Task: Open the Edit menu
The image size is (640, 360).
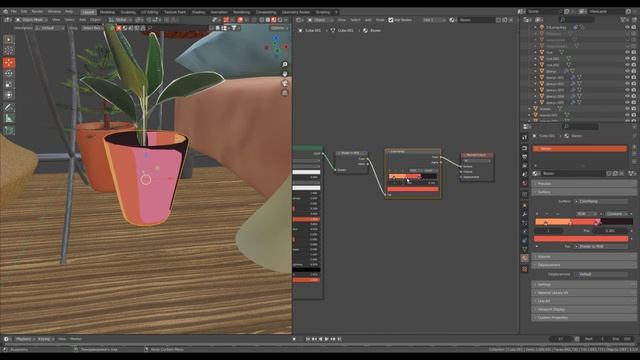Action: [x=24, y=12]
